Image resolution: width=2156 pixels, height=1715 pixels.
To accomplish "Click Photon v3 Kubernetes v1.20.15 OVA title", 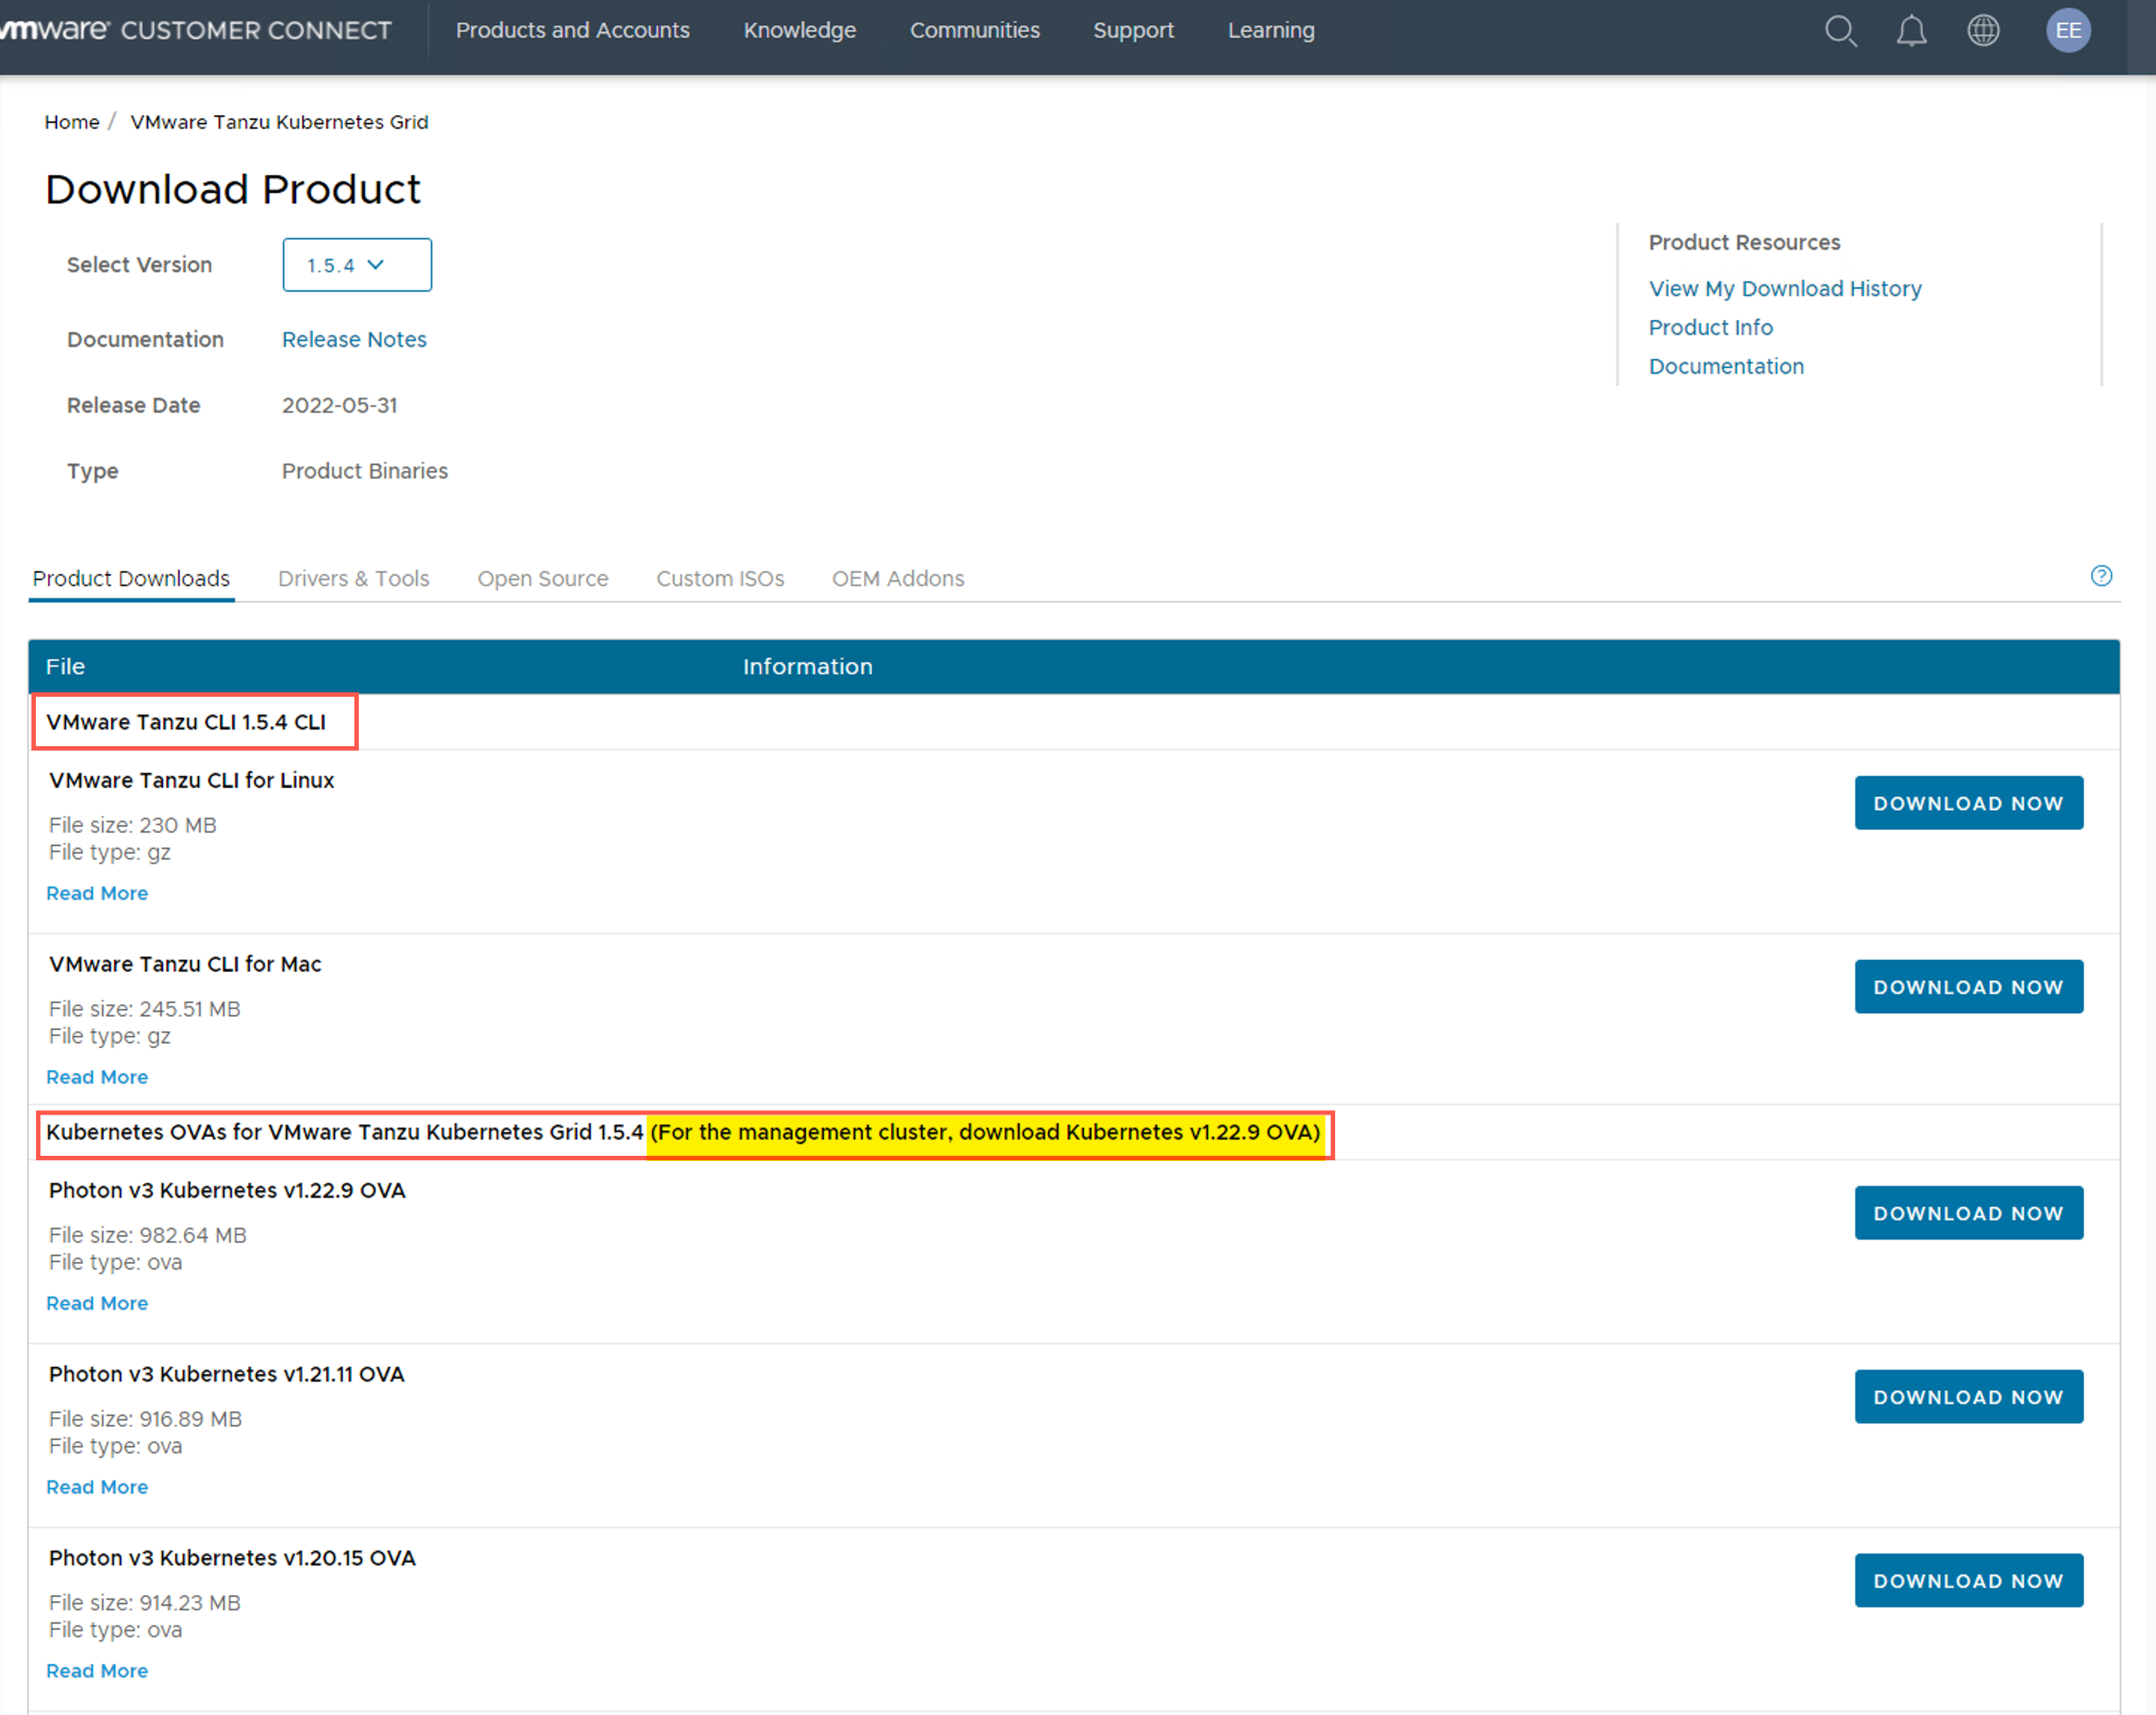I will tap(232, 1558).
